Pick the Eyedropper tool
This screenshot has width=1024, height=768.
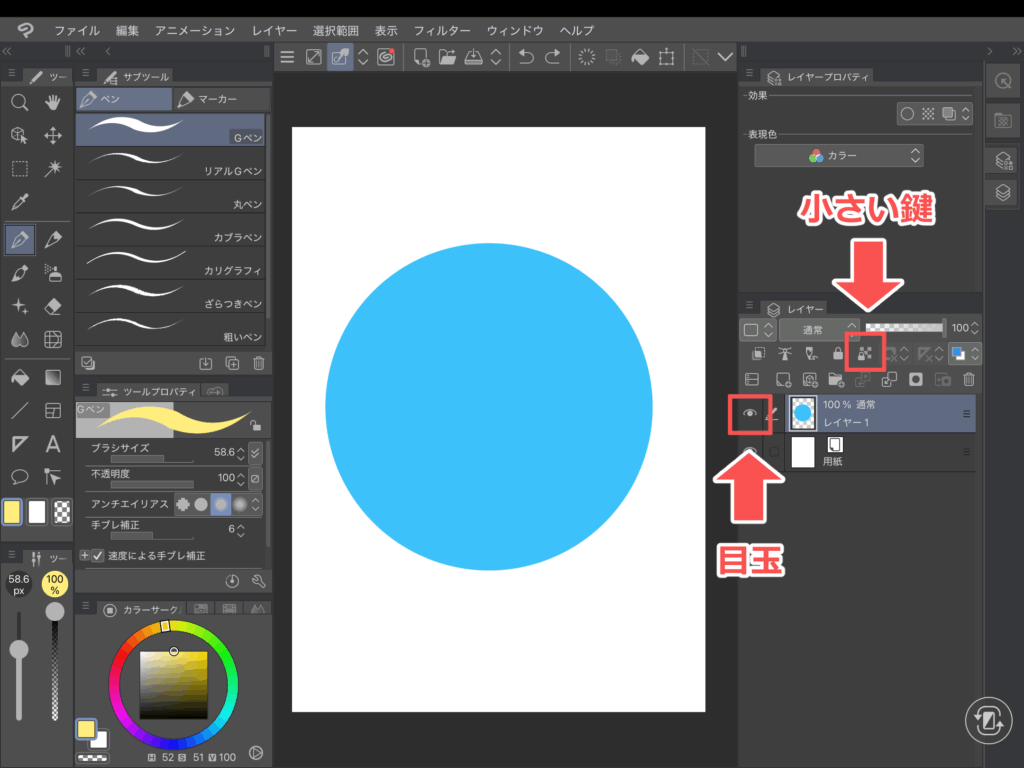coord(19,203)
